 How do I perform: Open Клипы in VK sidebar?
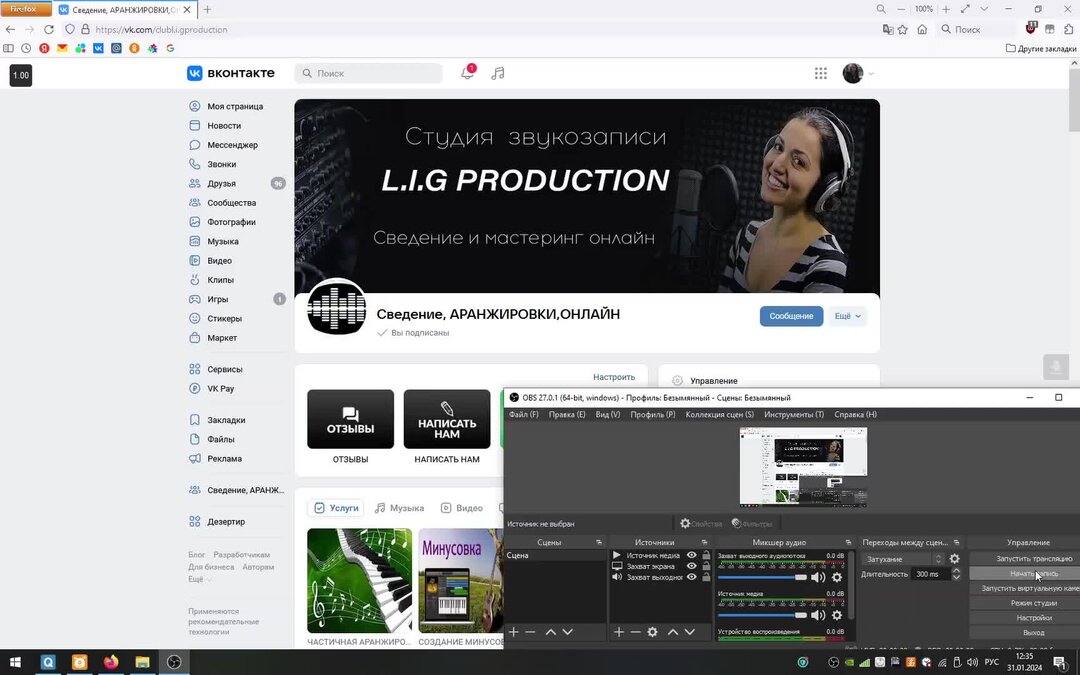click(220, 280)
